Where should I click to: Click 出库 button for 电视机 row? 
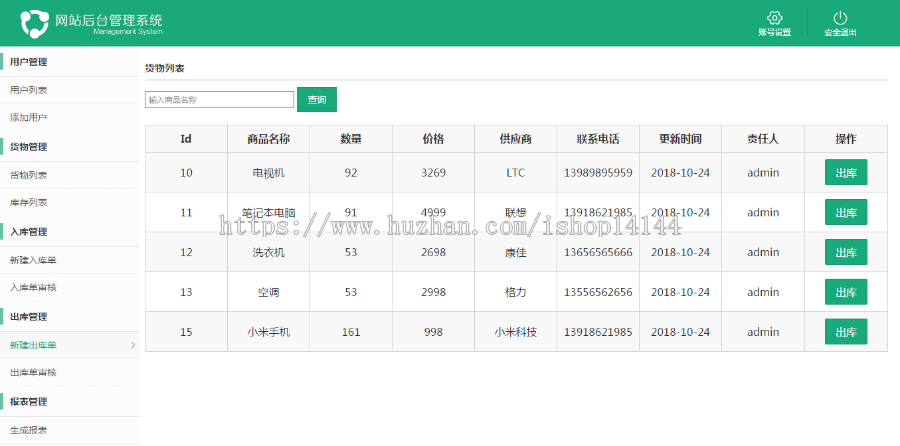tap(846, 172)
